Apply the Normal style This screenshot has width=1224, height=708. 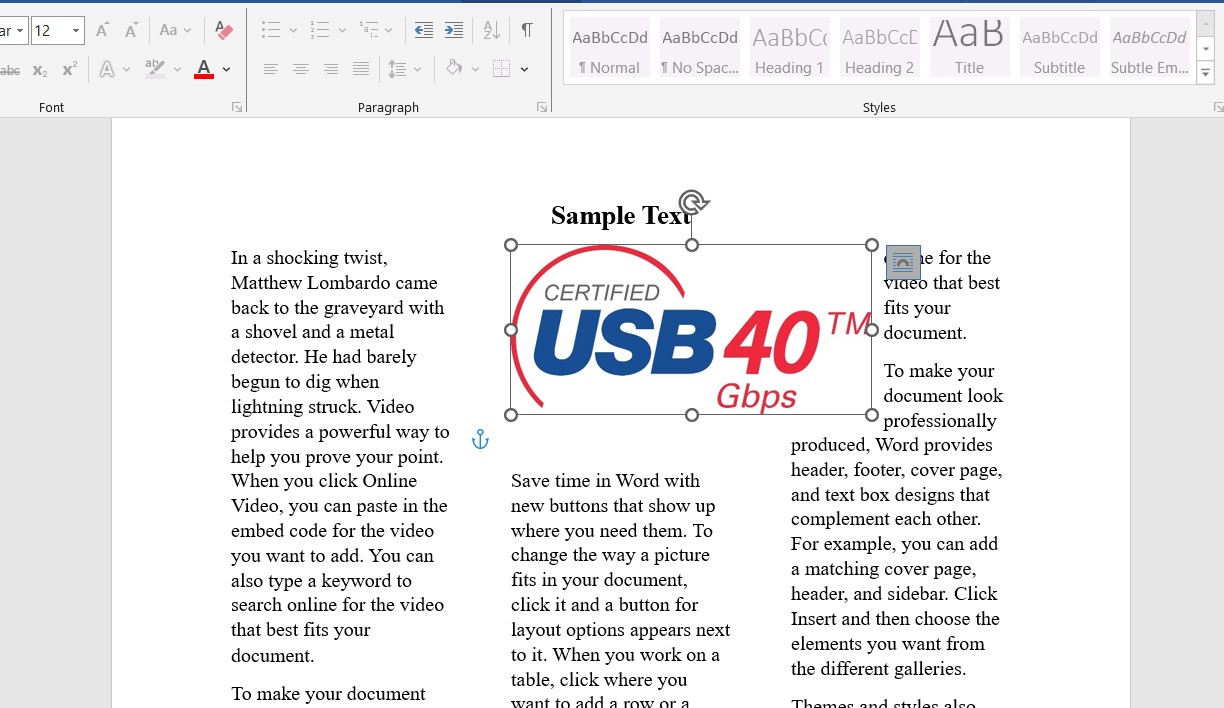(x=609, y=48)
